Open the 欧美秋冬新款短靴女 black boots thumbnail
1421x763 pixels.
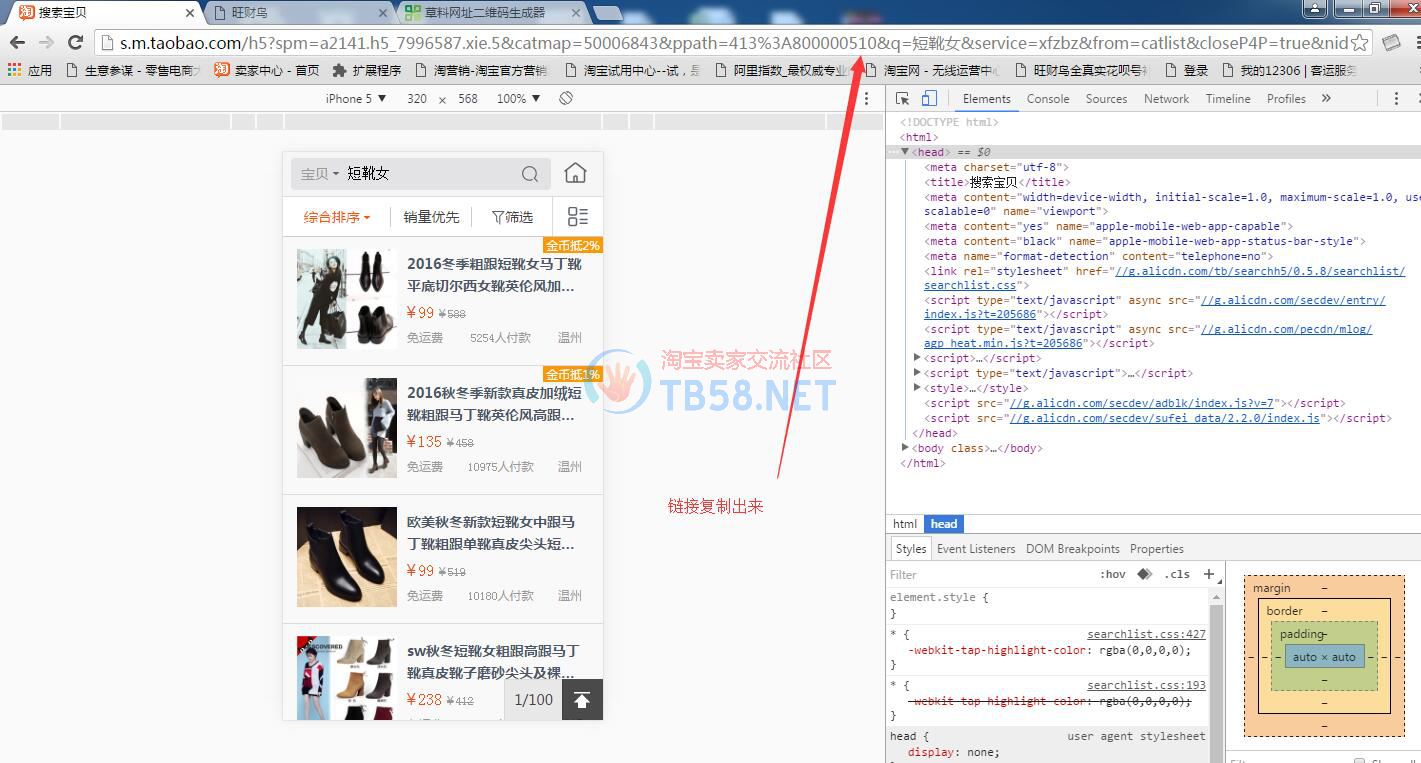click(347, 557)
